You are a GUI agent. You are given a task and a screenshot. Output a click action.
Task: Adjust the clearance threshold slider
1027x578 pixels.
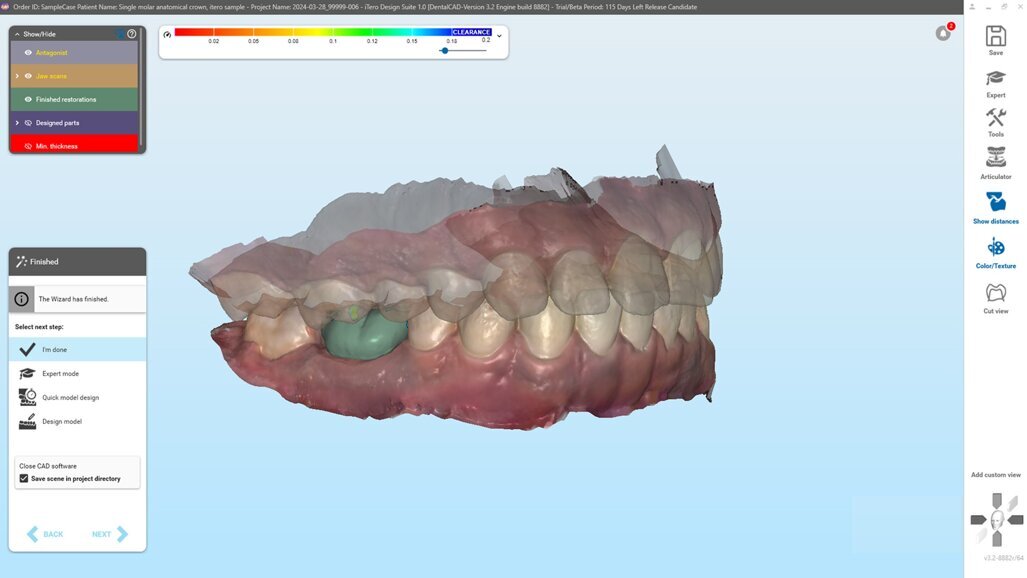tap(444, 50)
